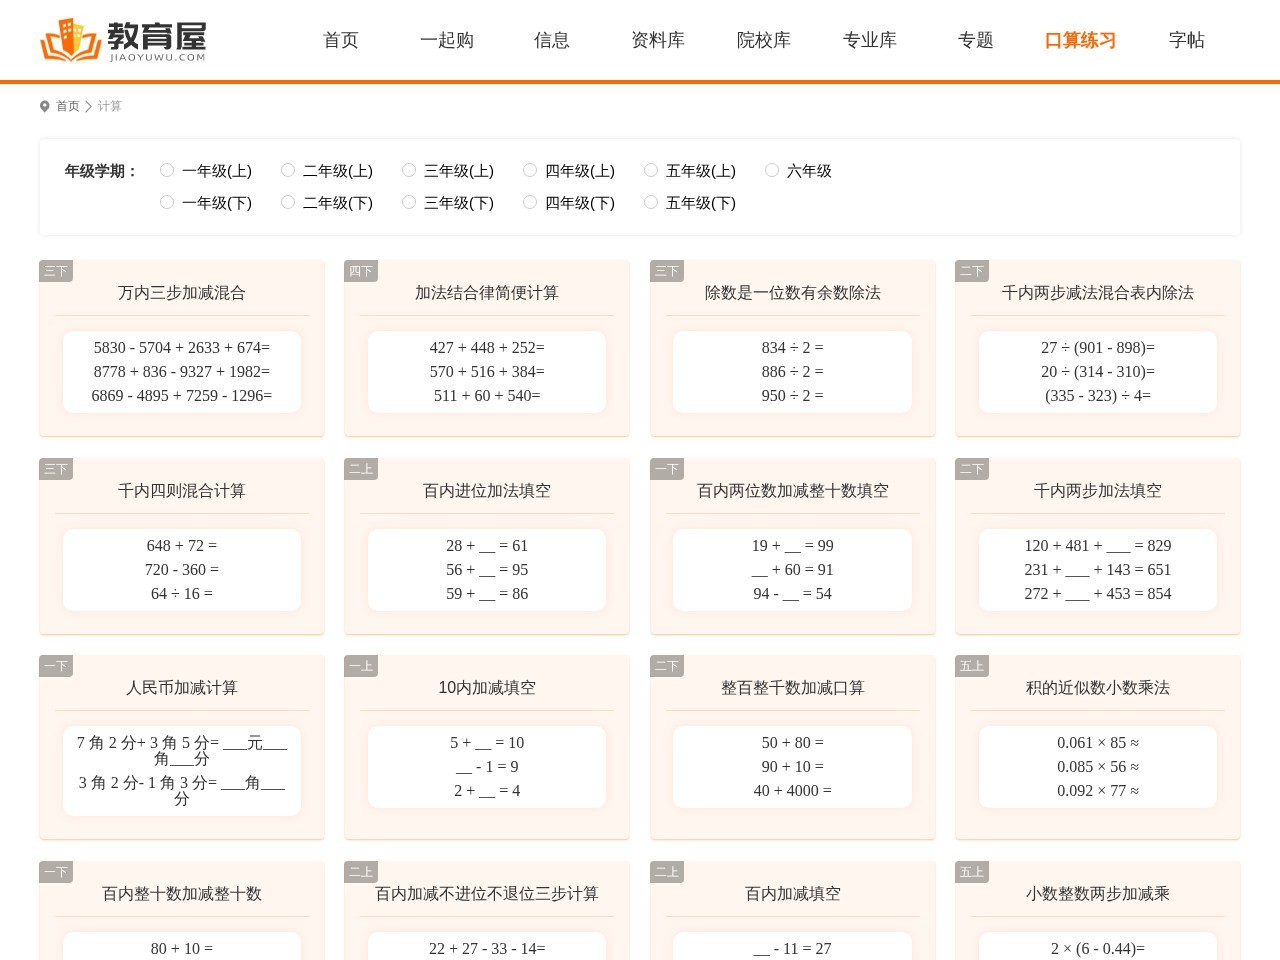Click the sample problem 27 ÷ (901 - 898)=
Image resolution: width=1280 pixels, height=960 pixels.
coord(1098,348)
